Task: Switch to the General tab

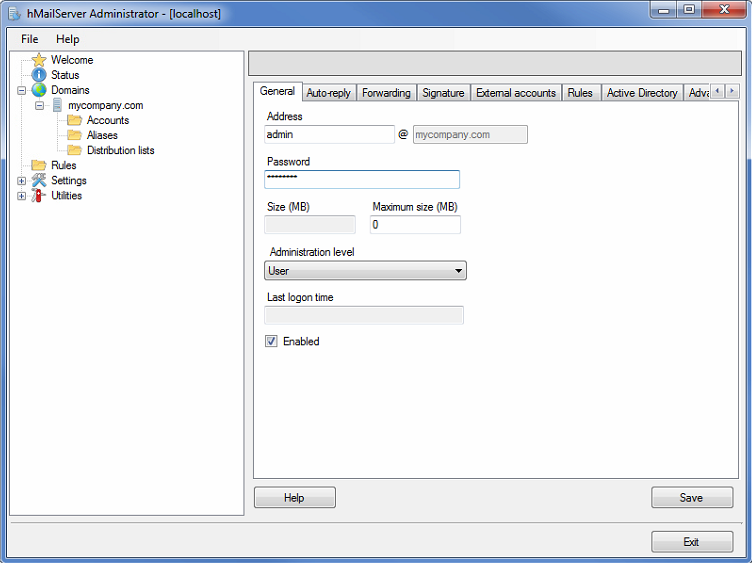Action: coord(277,91)
